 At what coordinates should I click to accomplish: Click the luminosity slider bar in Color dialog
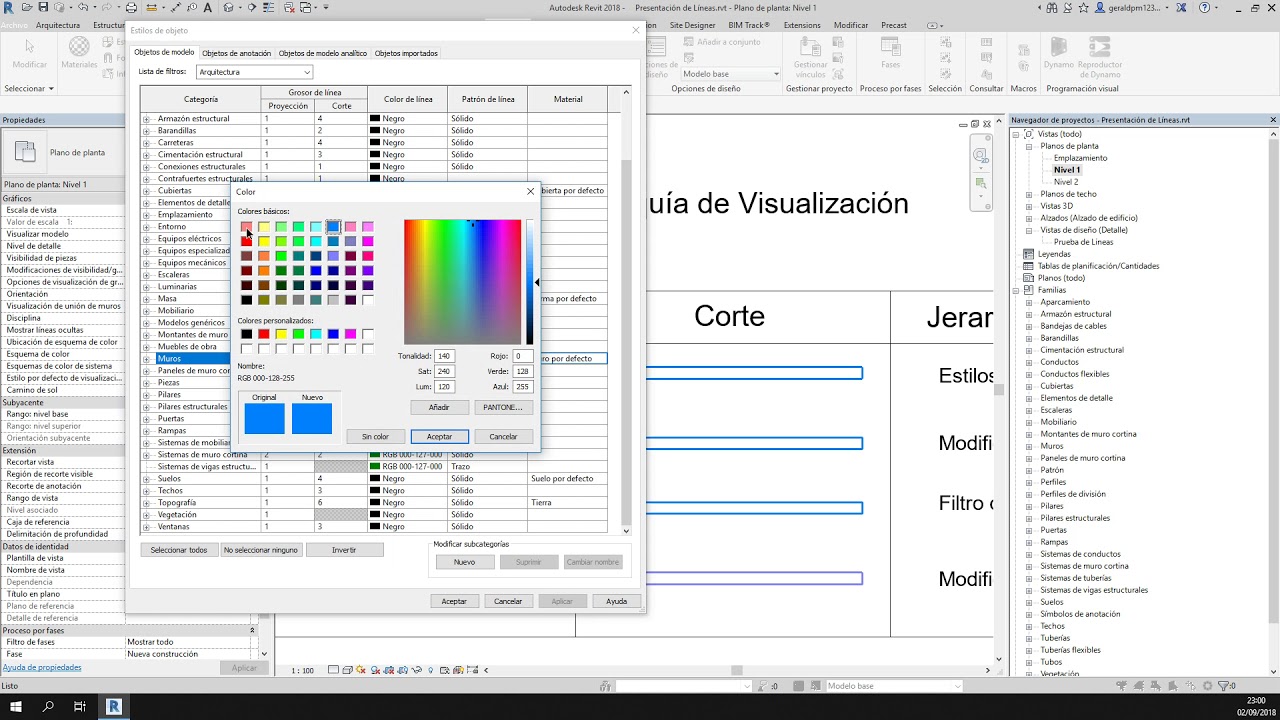(530, 282)
